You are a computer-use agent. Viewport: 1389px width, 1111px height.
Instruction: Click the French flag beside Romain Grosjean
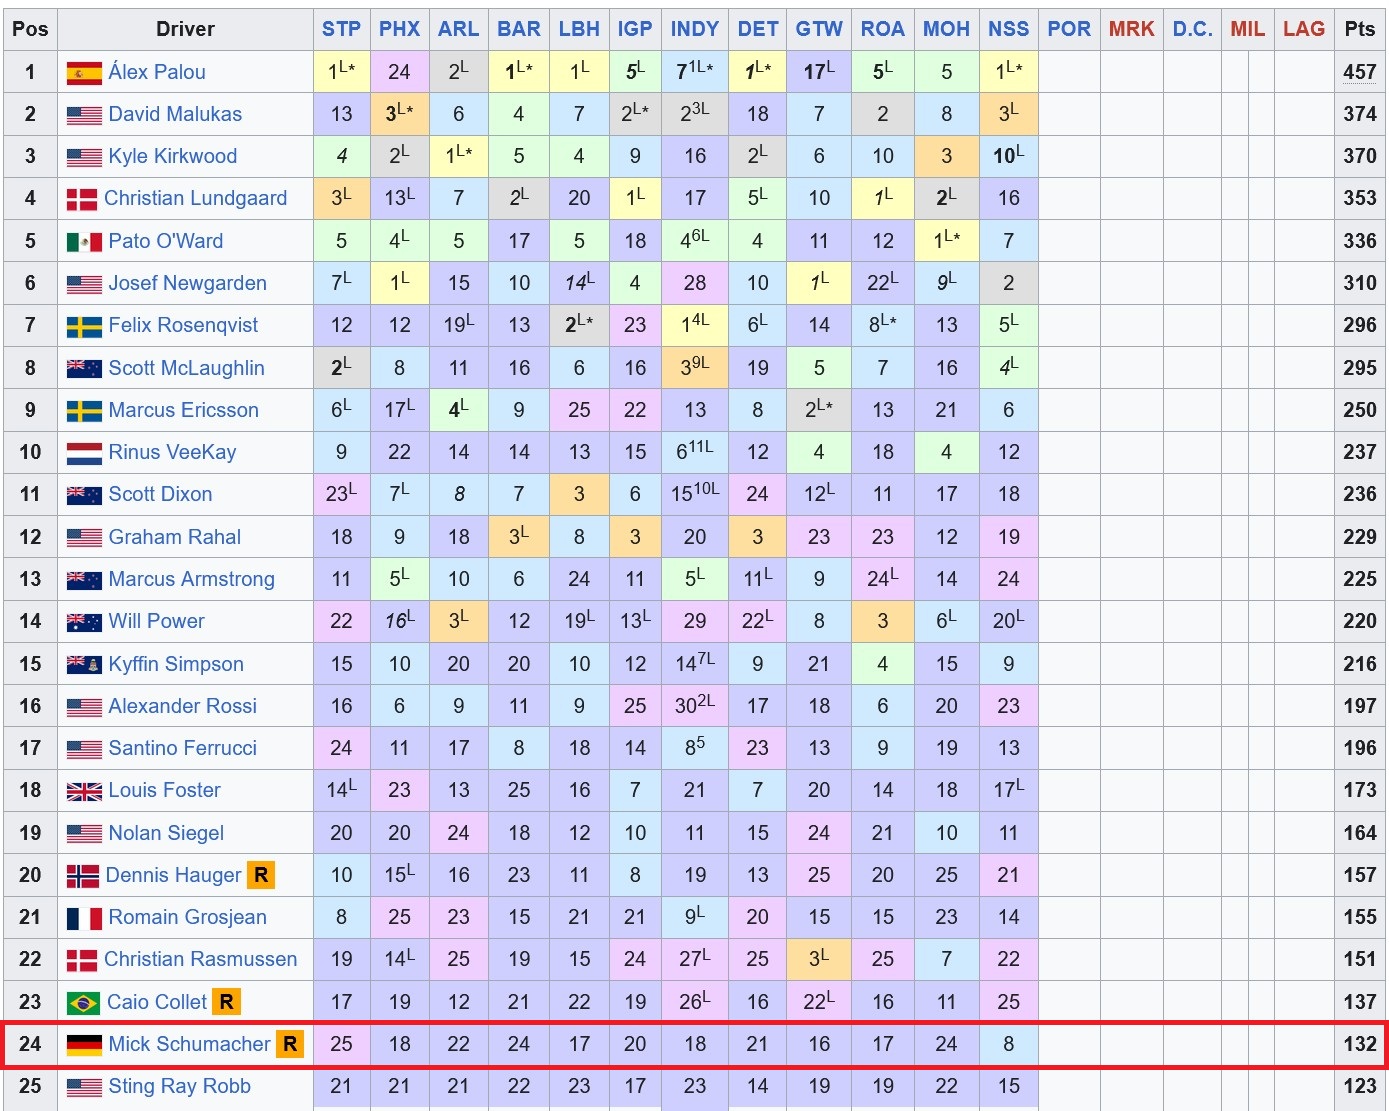coord(84,918)
